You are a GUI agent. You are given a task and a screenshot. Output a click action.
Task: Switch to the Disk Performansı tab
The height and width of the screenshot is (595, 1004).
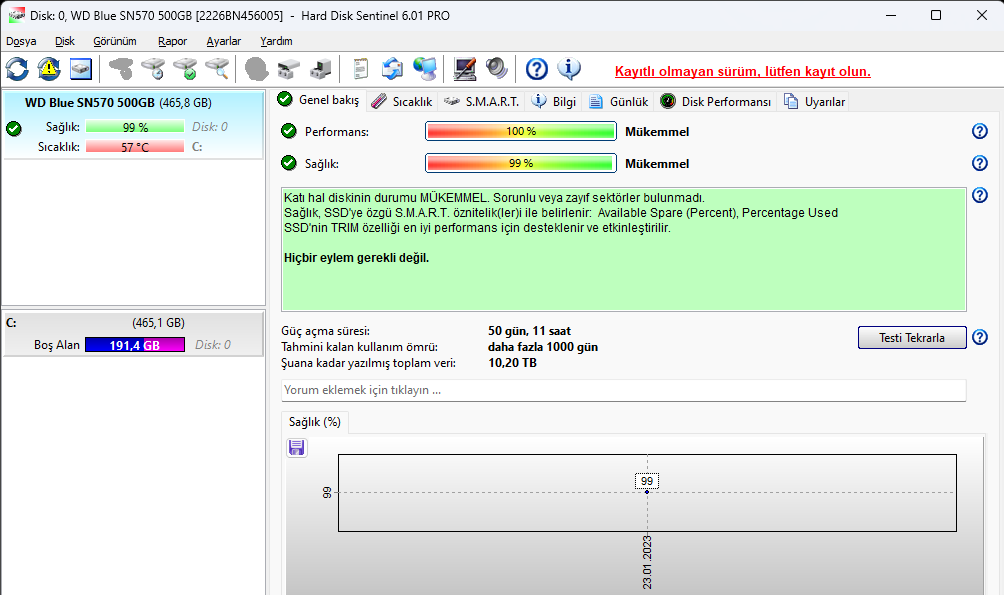[x=716, y=101]
